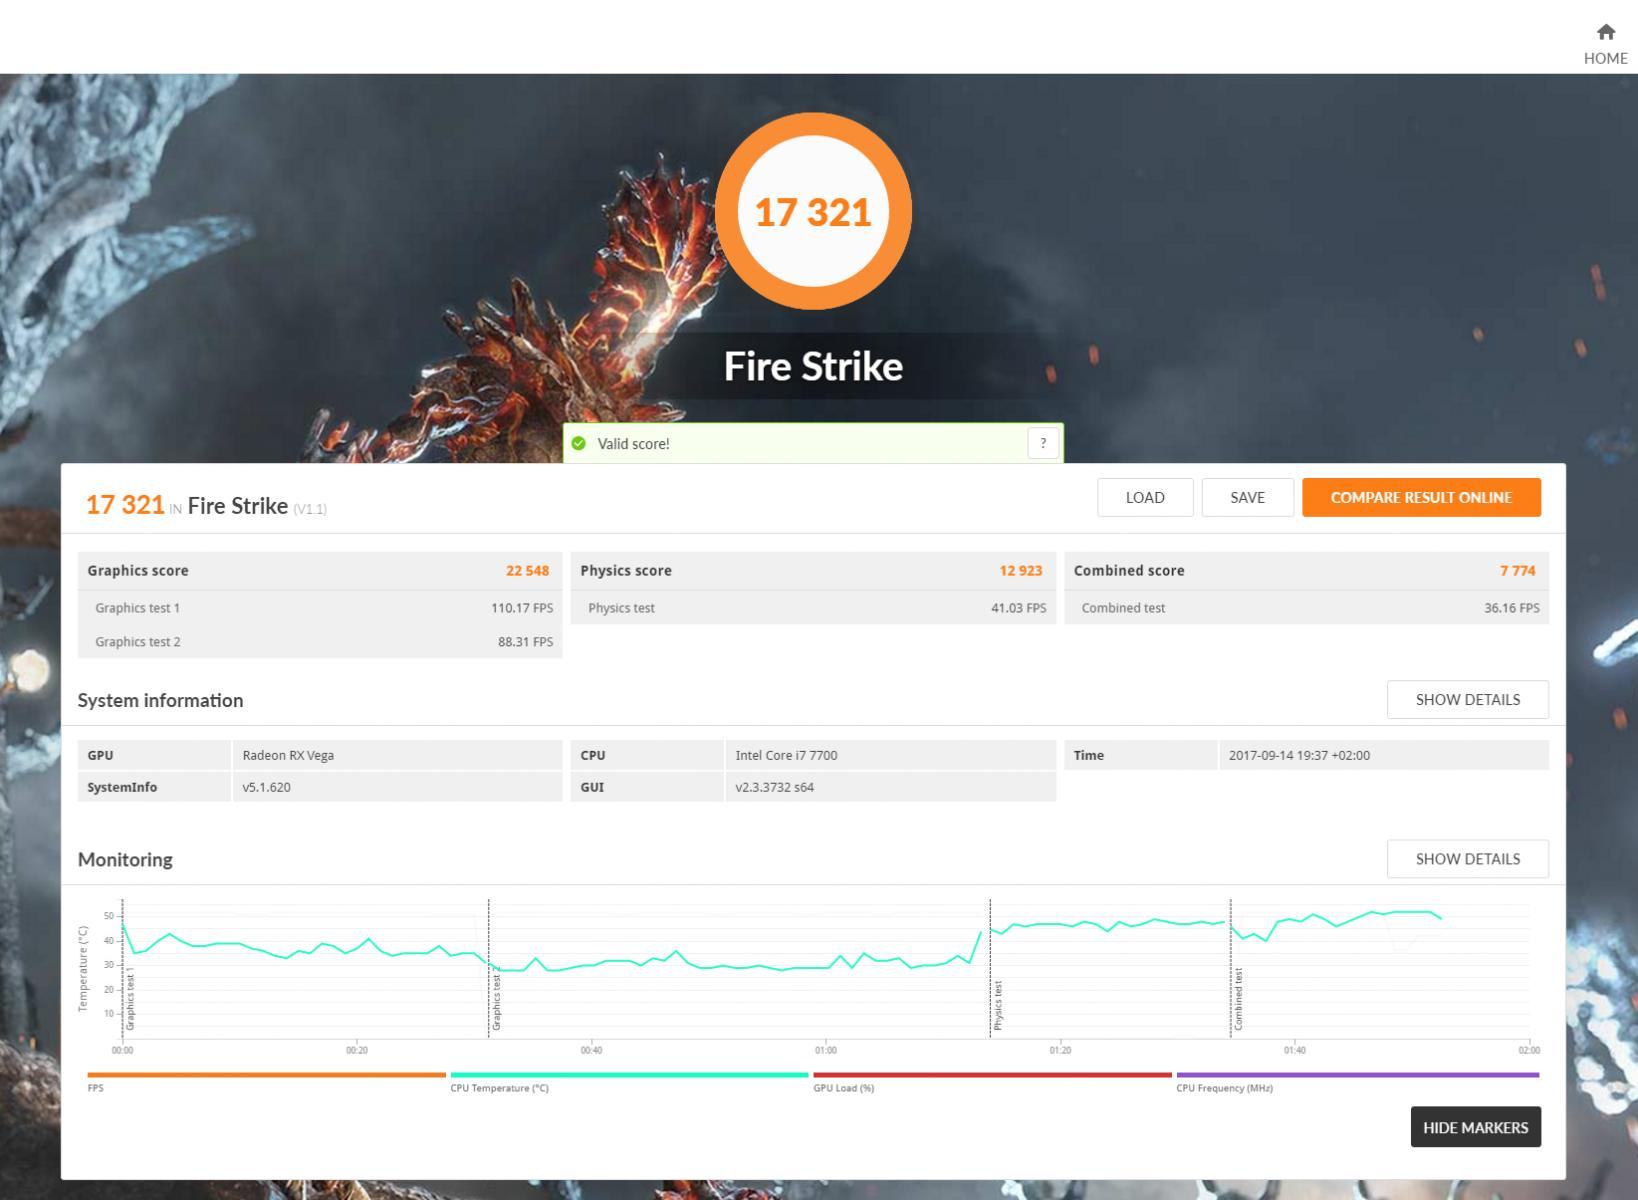Show details for System information
The width and height of the screenshot is (1638, 1200).
pyautogui.click(x=1467, y=699)
